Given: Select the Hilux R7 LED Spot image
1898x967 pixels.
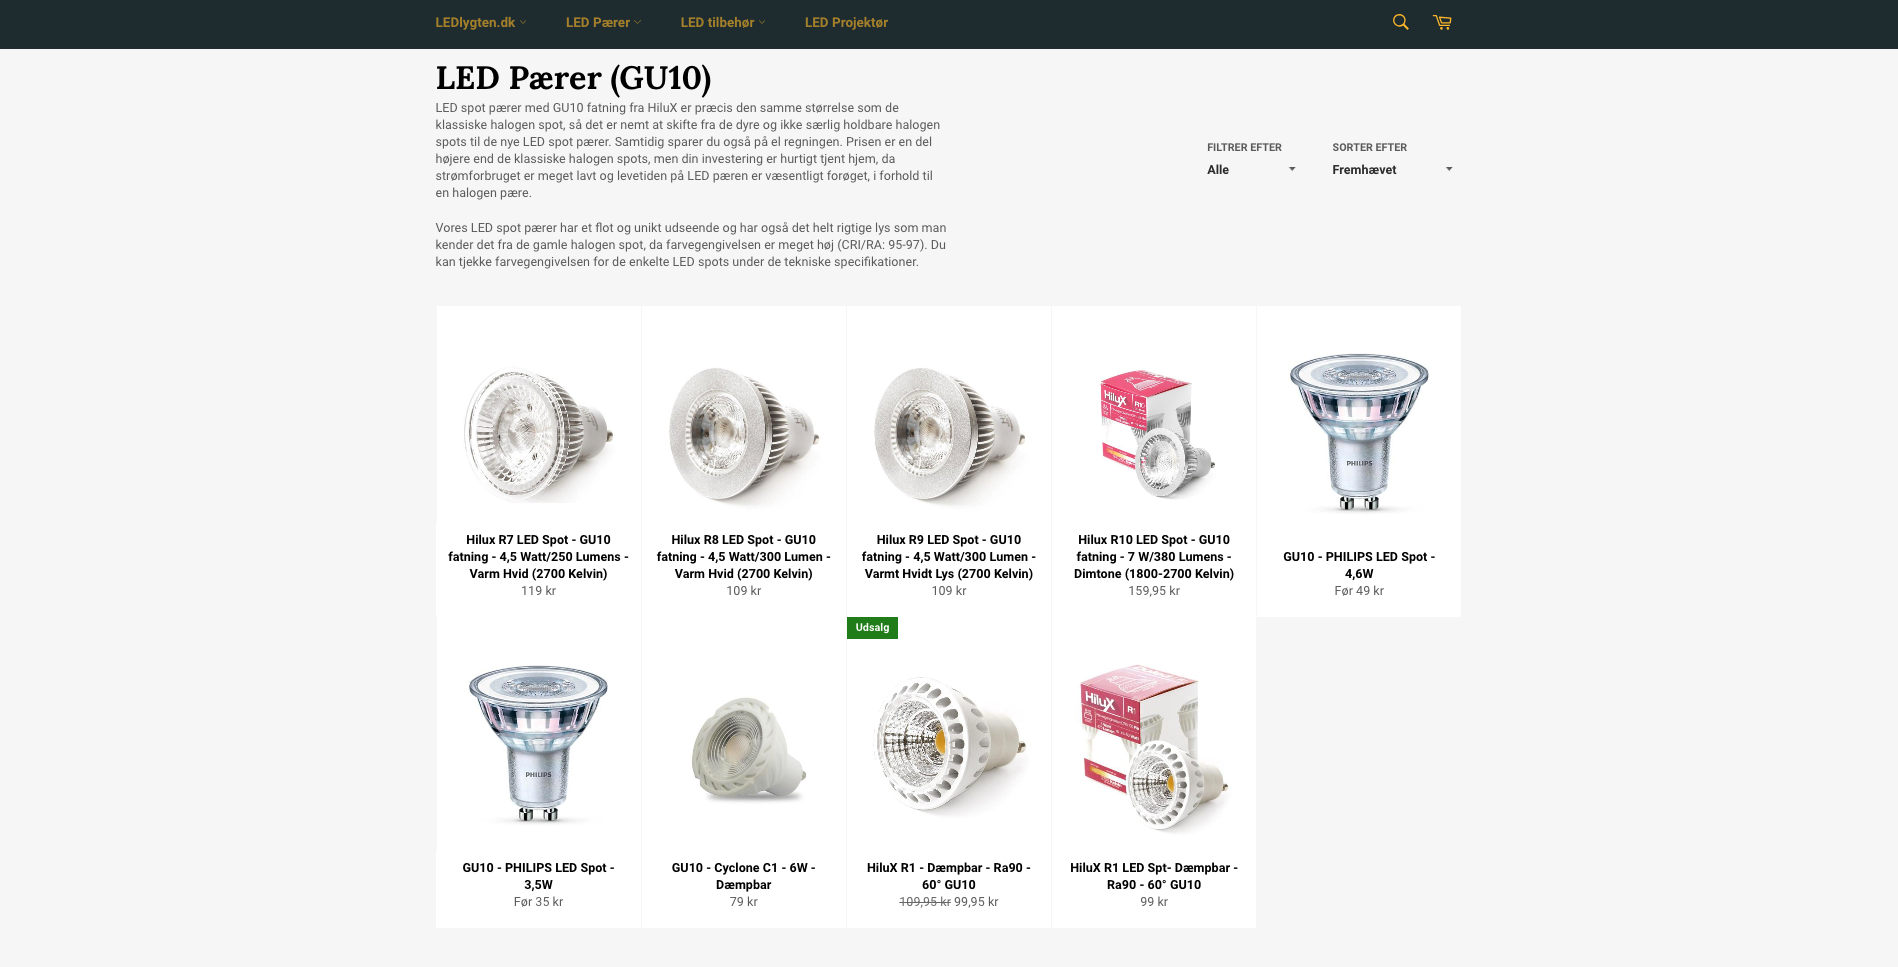Looking at the screenshot, I should (x=538, y=435).
